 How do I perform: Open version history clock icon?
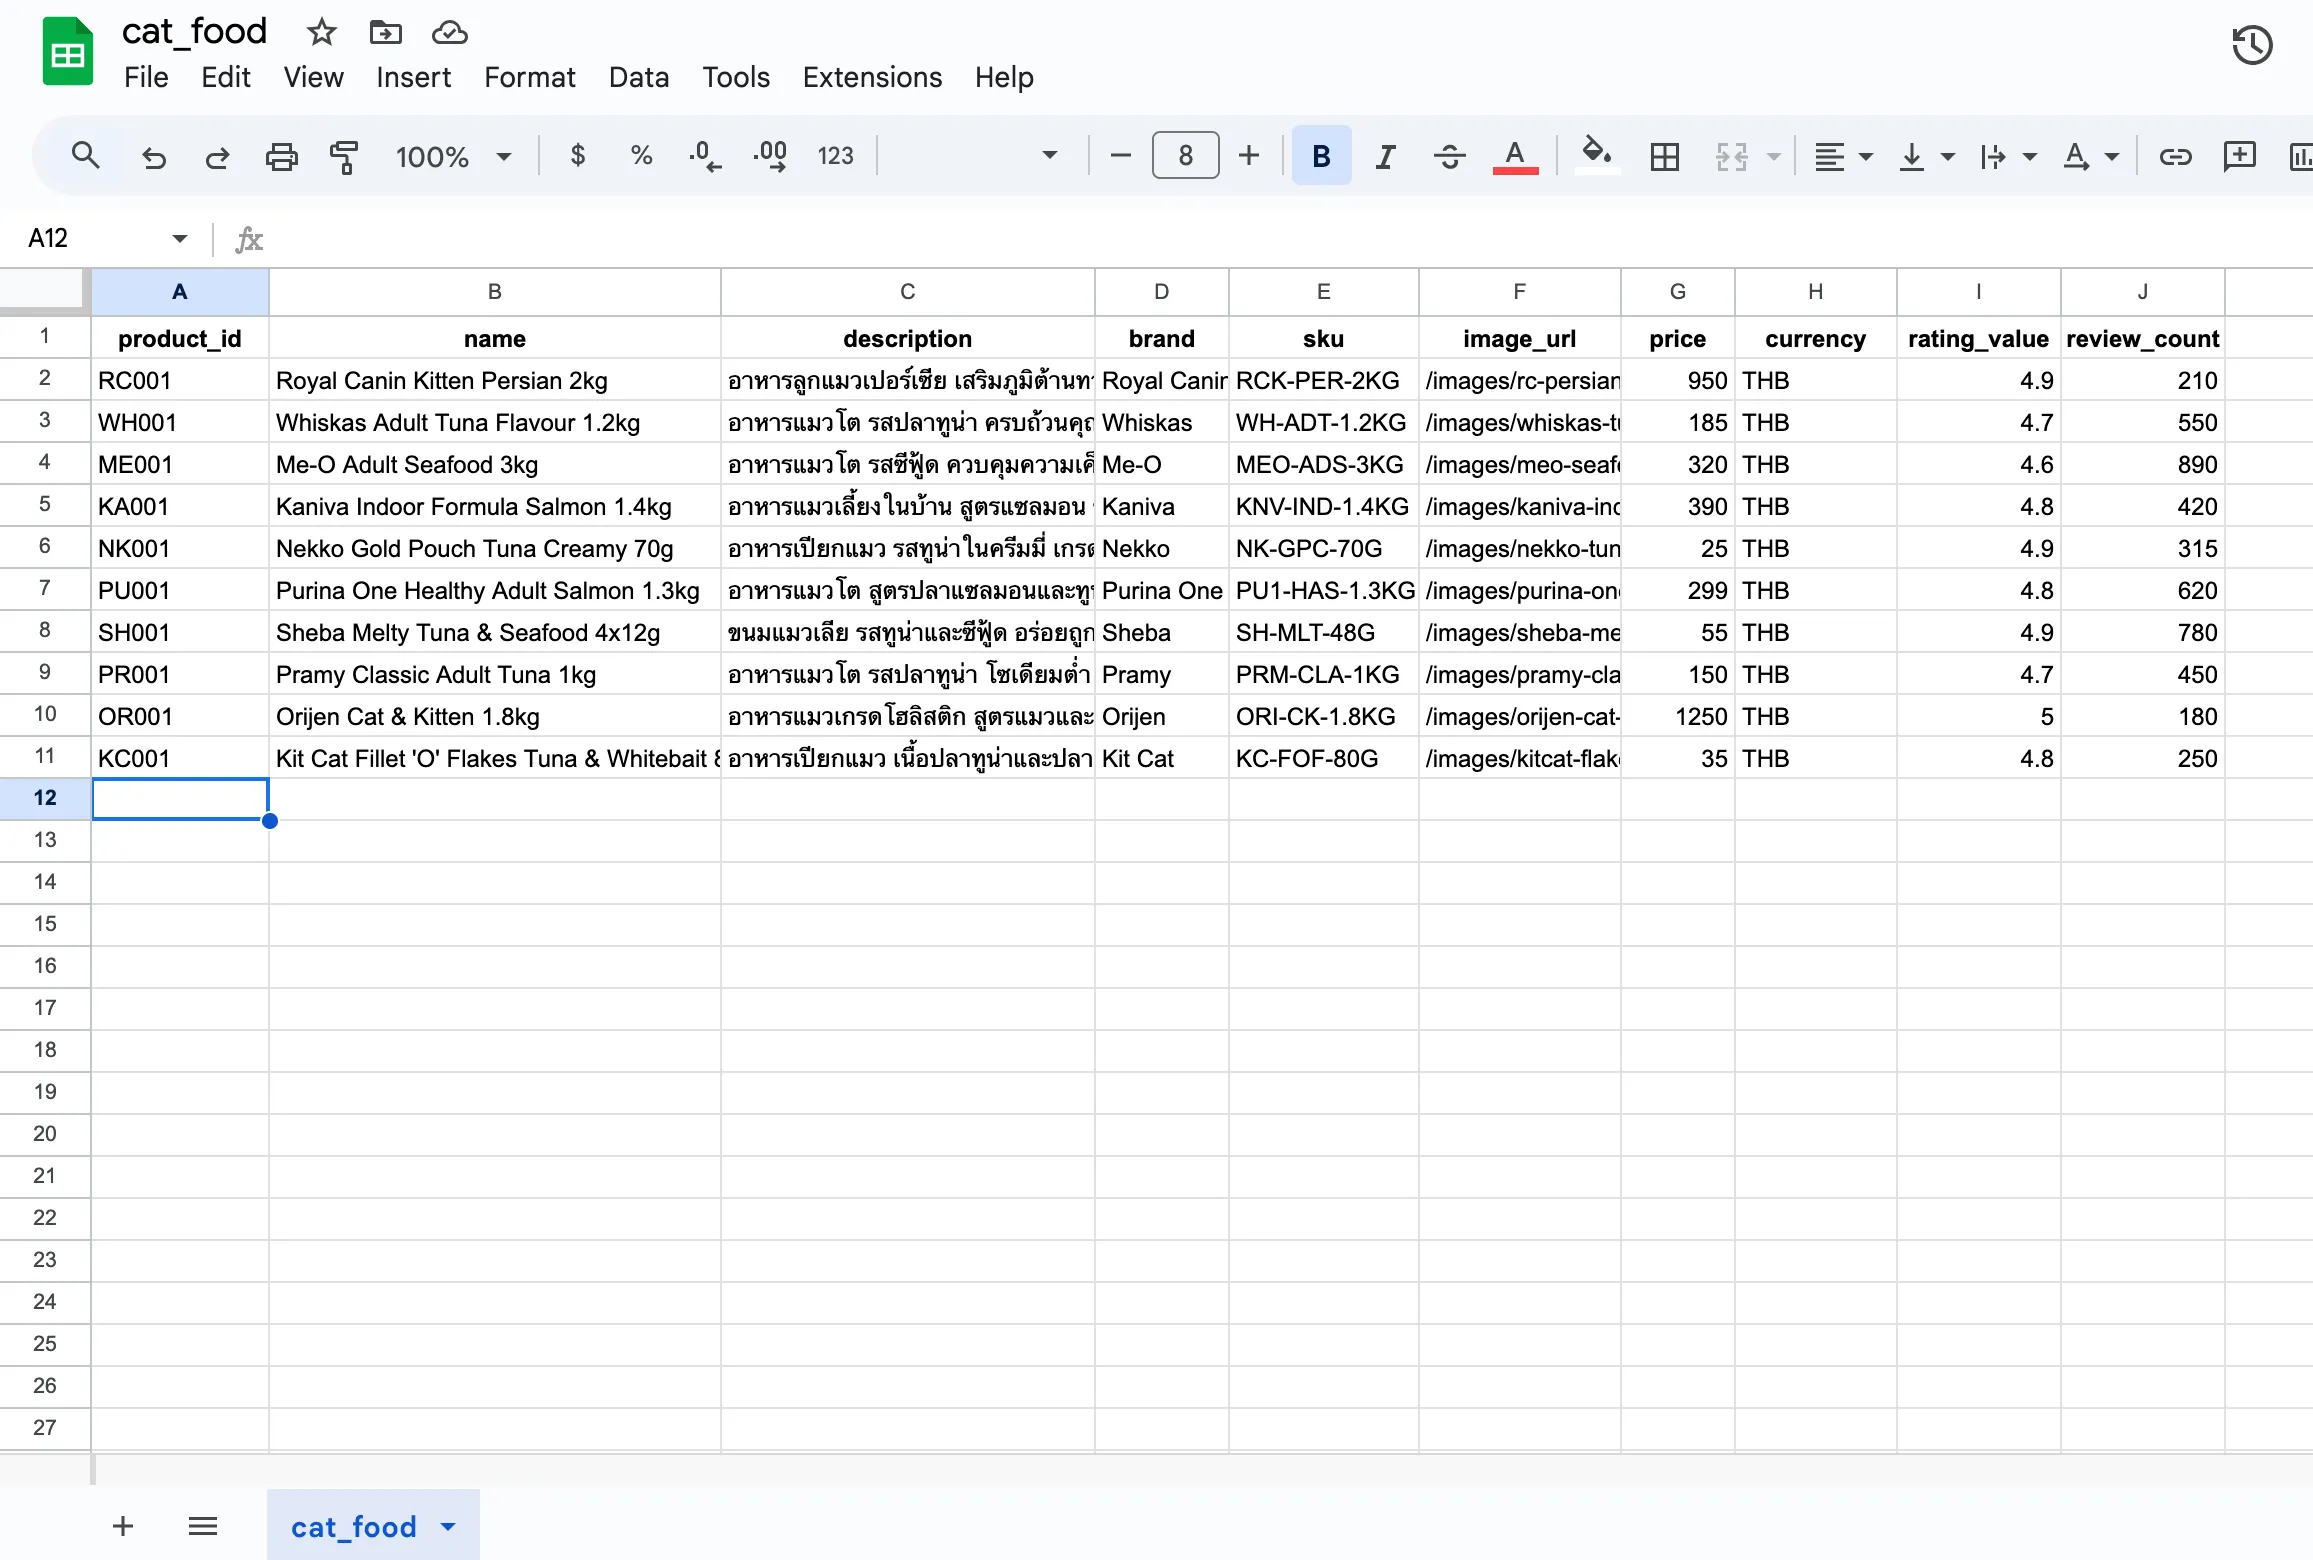(x=2252, y=46)
